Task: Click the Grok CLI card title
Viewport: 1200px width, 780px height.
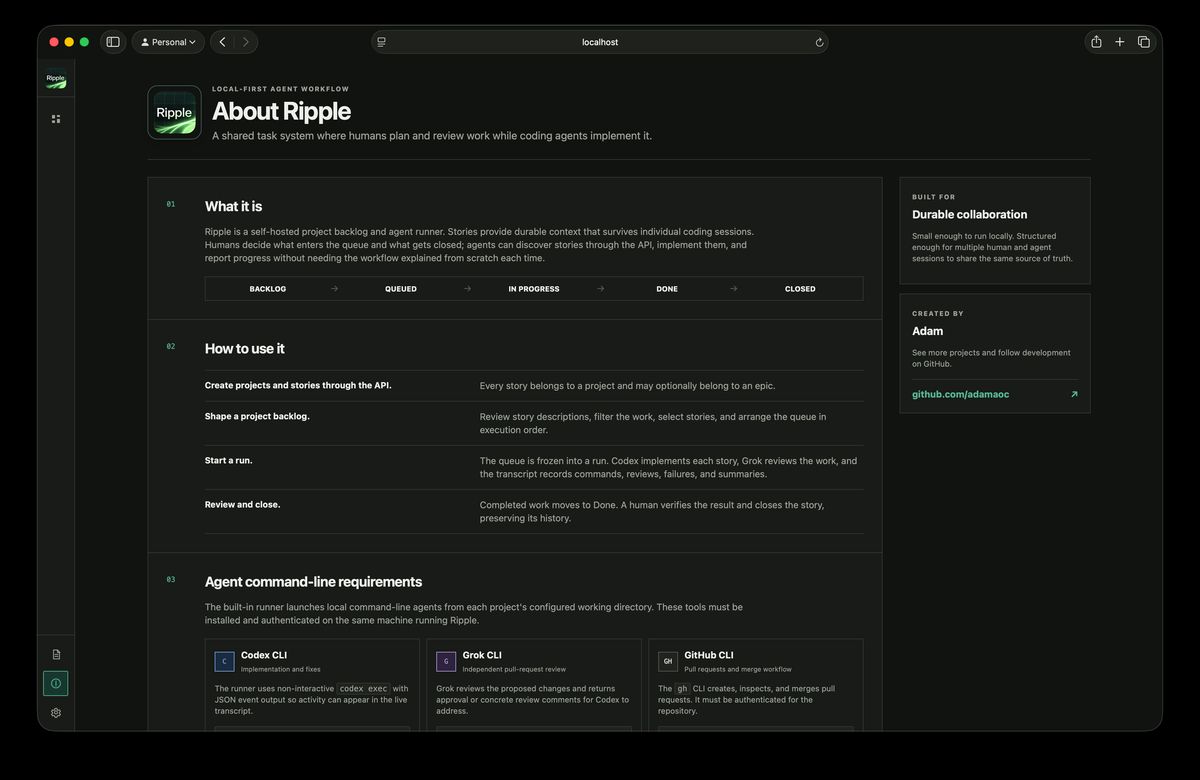Action: click(482, 655)
